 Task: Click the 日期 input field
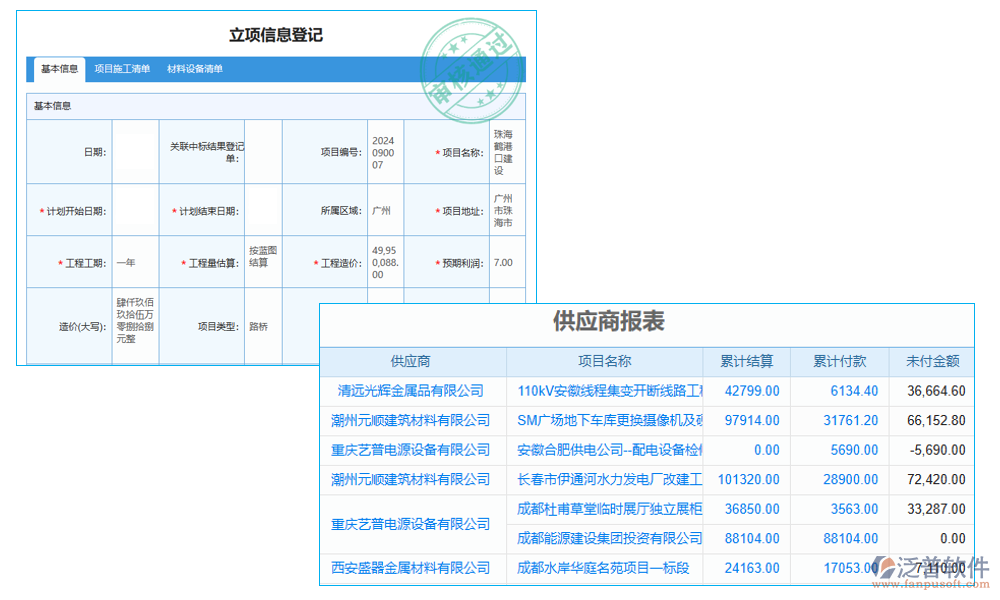pyautogui.click(x=135, y=152)
